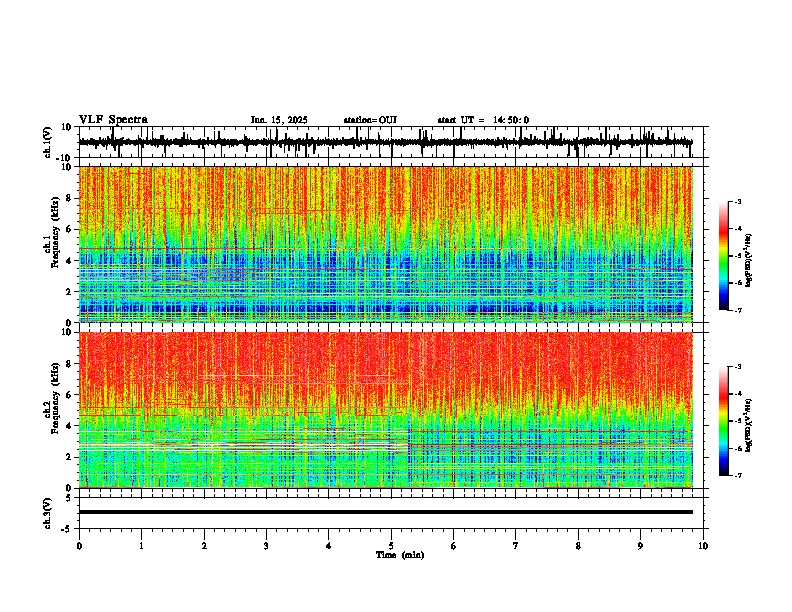This screenshot has width=792, height=612.
Task: Click the ch.1 voltage waveform trace
Action: [x=385, y=142]
